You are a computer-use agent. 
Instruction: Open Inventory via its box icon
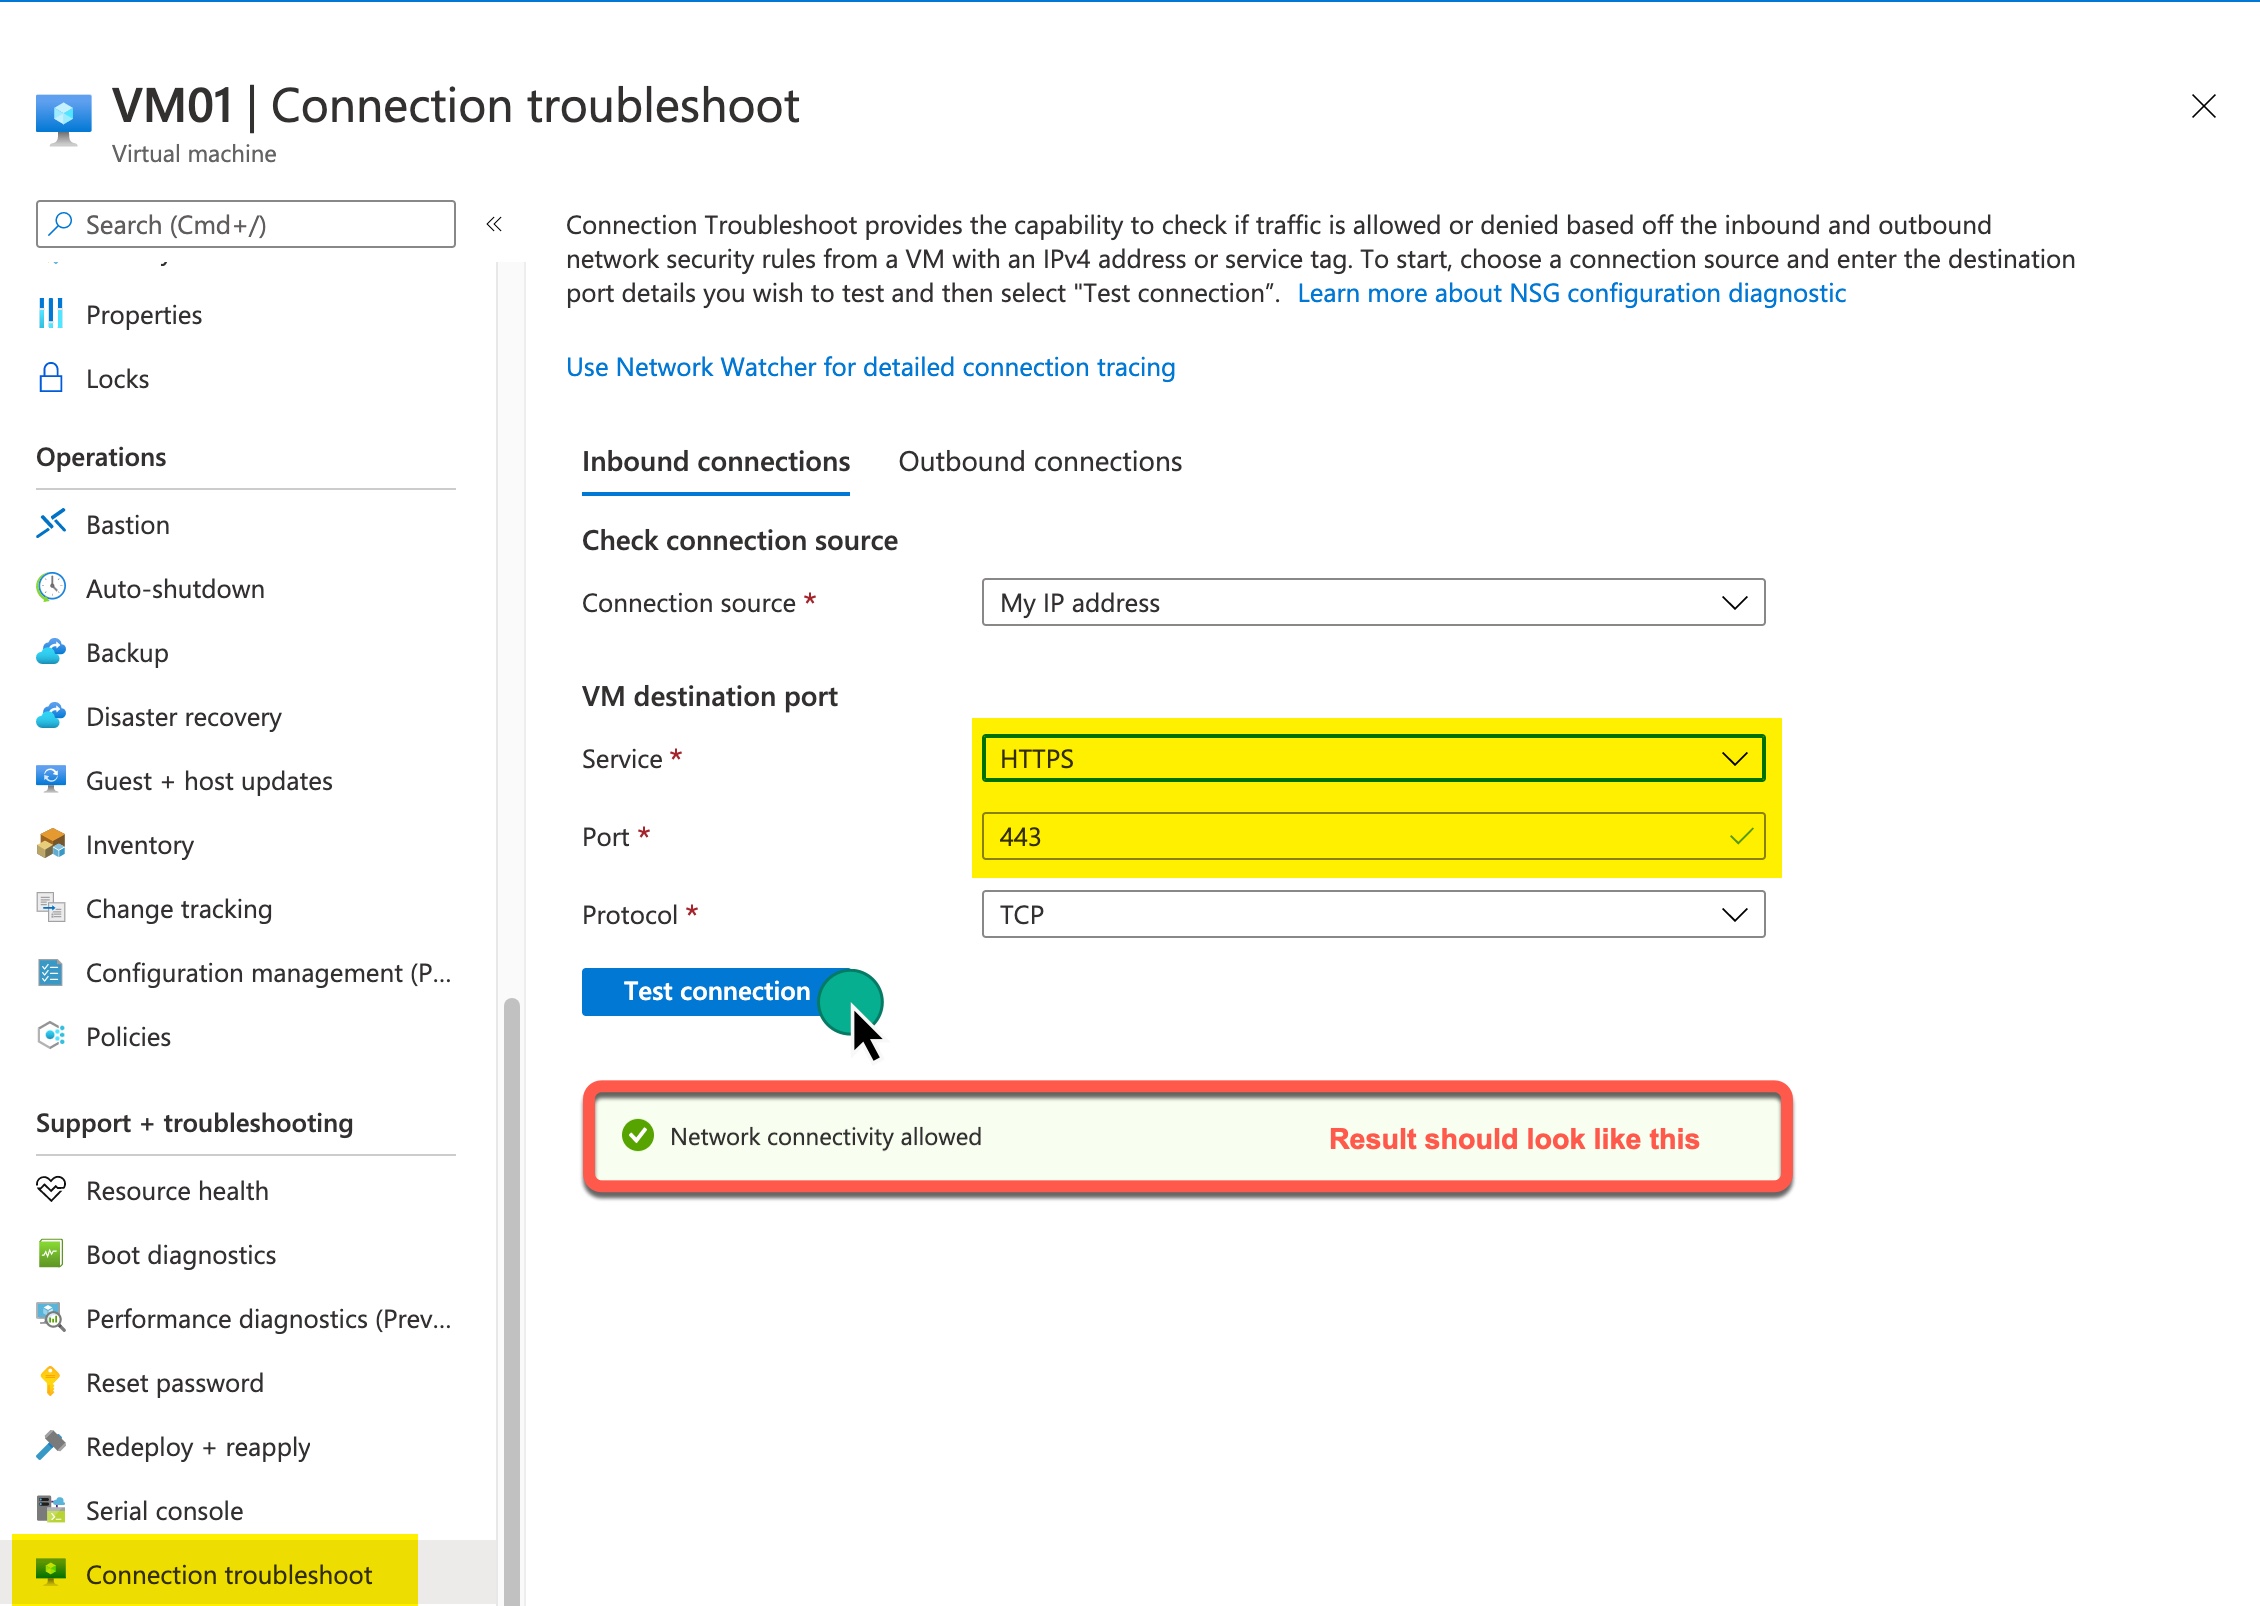(x=51, y=844)
